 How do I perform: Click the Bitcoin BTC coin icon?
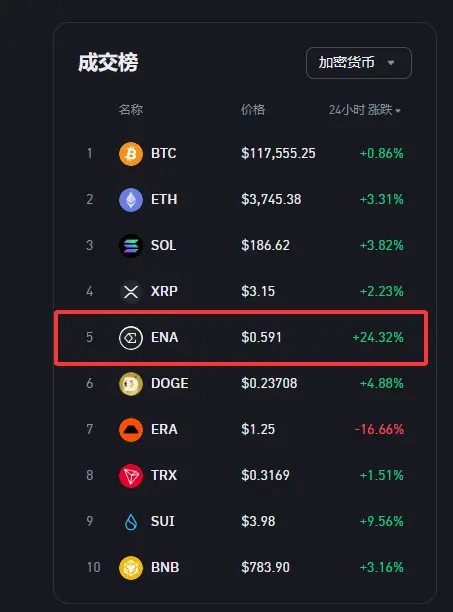coord(131,153)
